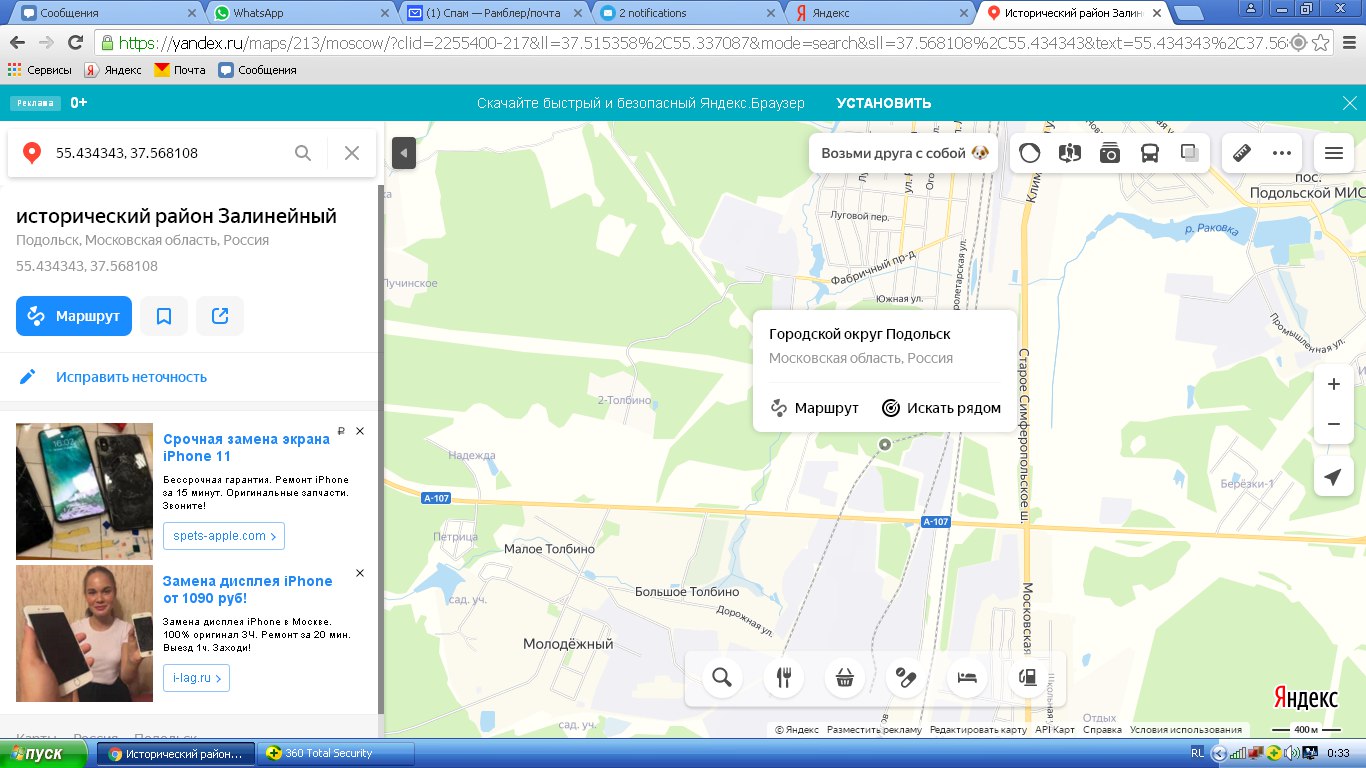Find restaurants with the fork and knife icon
The height and width of the screenshot is (768, 1366).
pyautogui.click(x=783, y=678)
